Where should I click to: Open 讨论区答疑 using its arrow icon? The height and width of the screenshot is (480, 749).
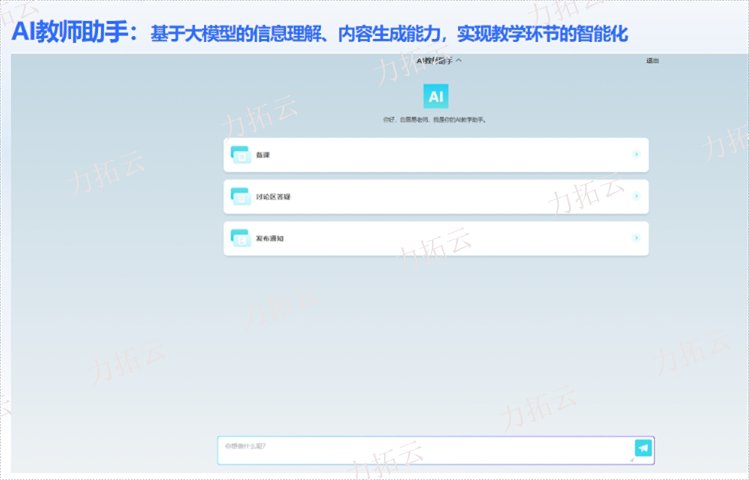tap(636, 196)
